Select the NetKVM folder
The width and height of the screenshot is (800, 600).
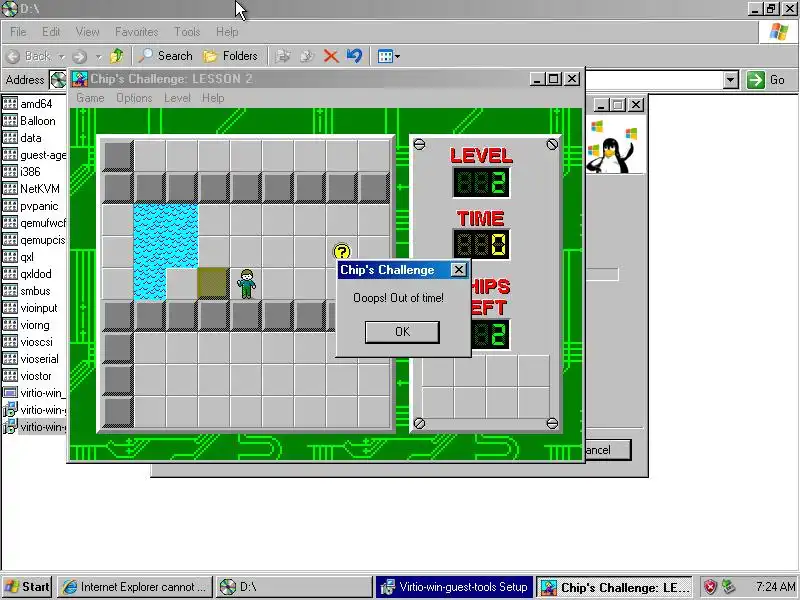(31, 189)
